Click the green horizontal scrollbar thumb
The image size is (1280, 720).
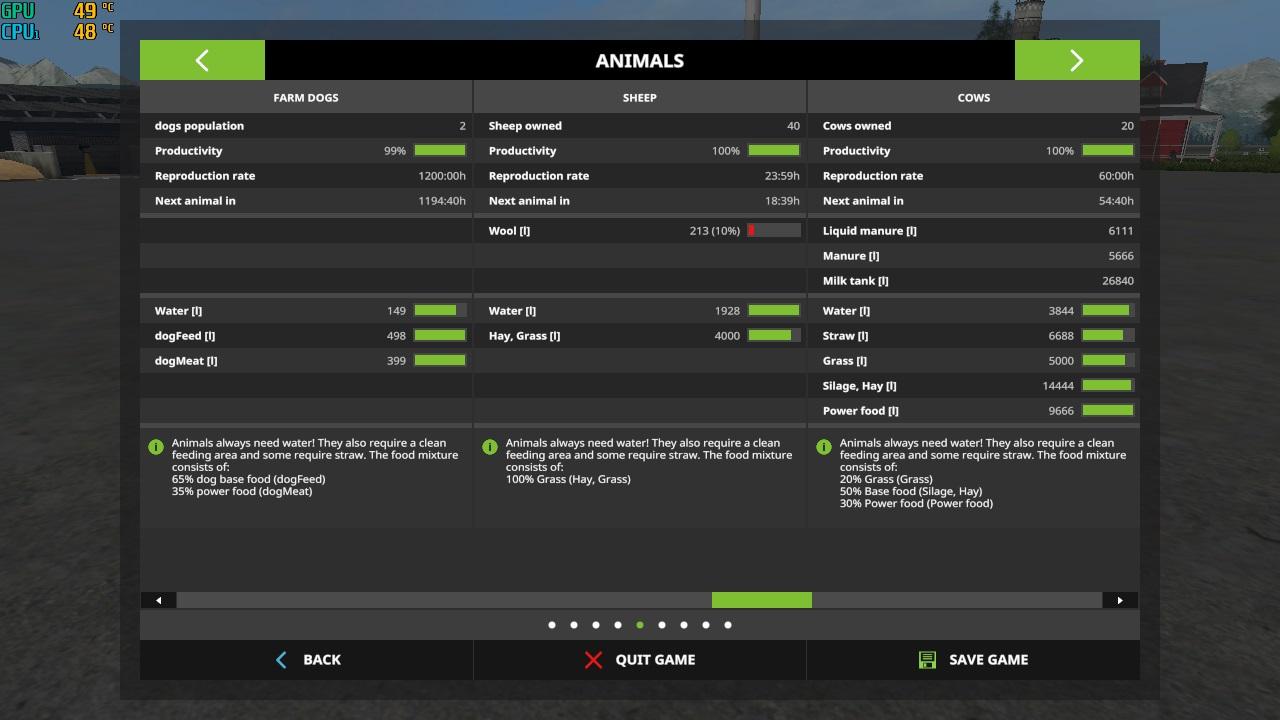pos(761,600)
